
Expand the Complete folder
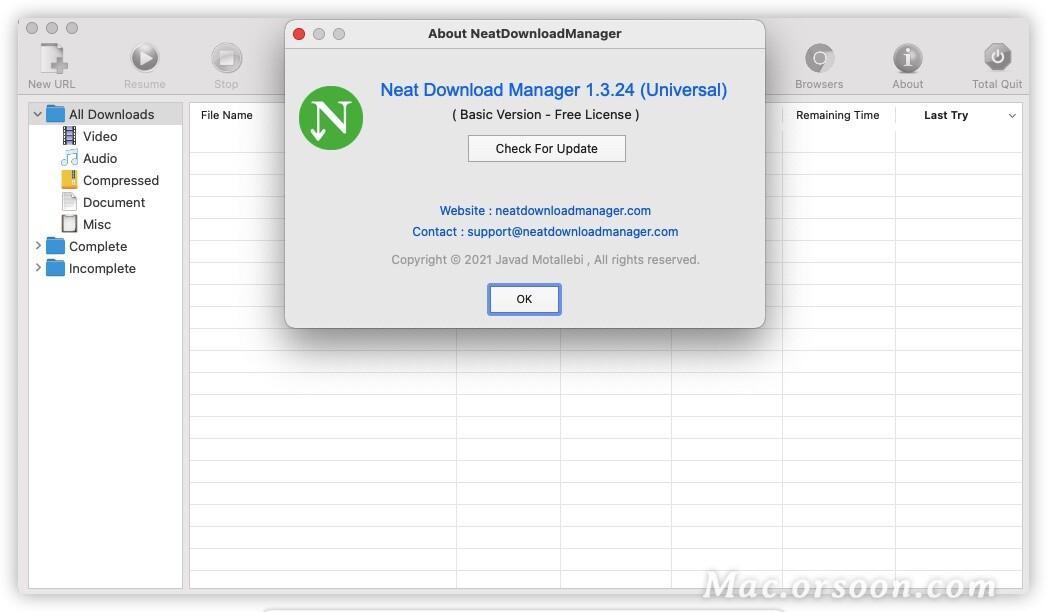point(38,246)
